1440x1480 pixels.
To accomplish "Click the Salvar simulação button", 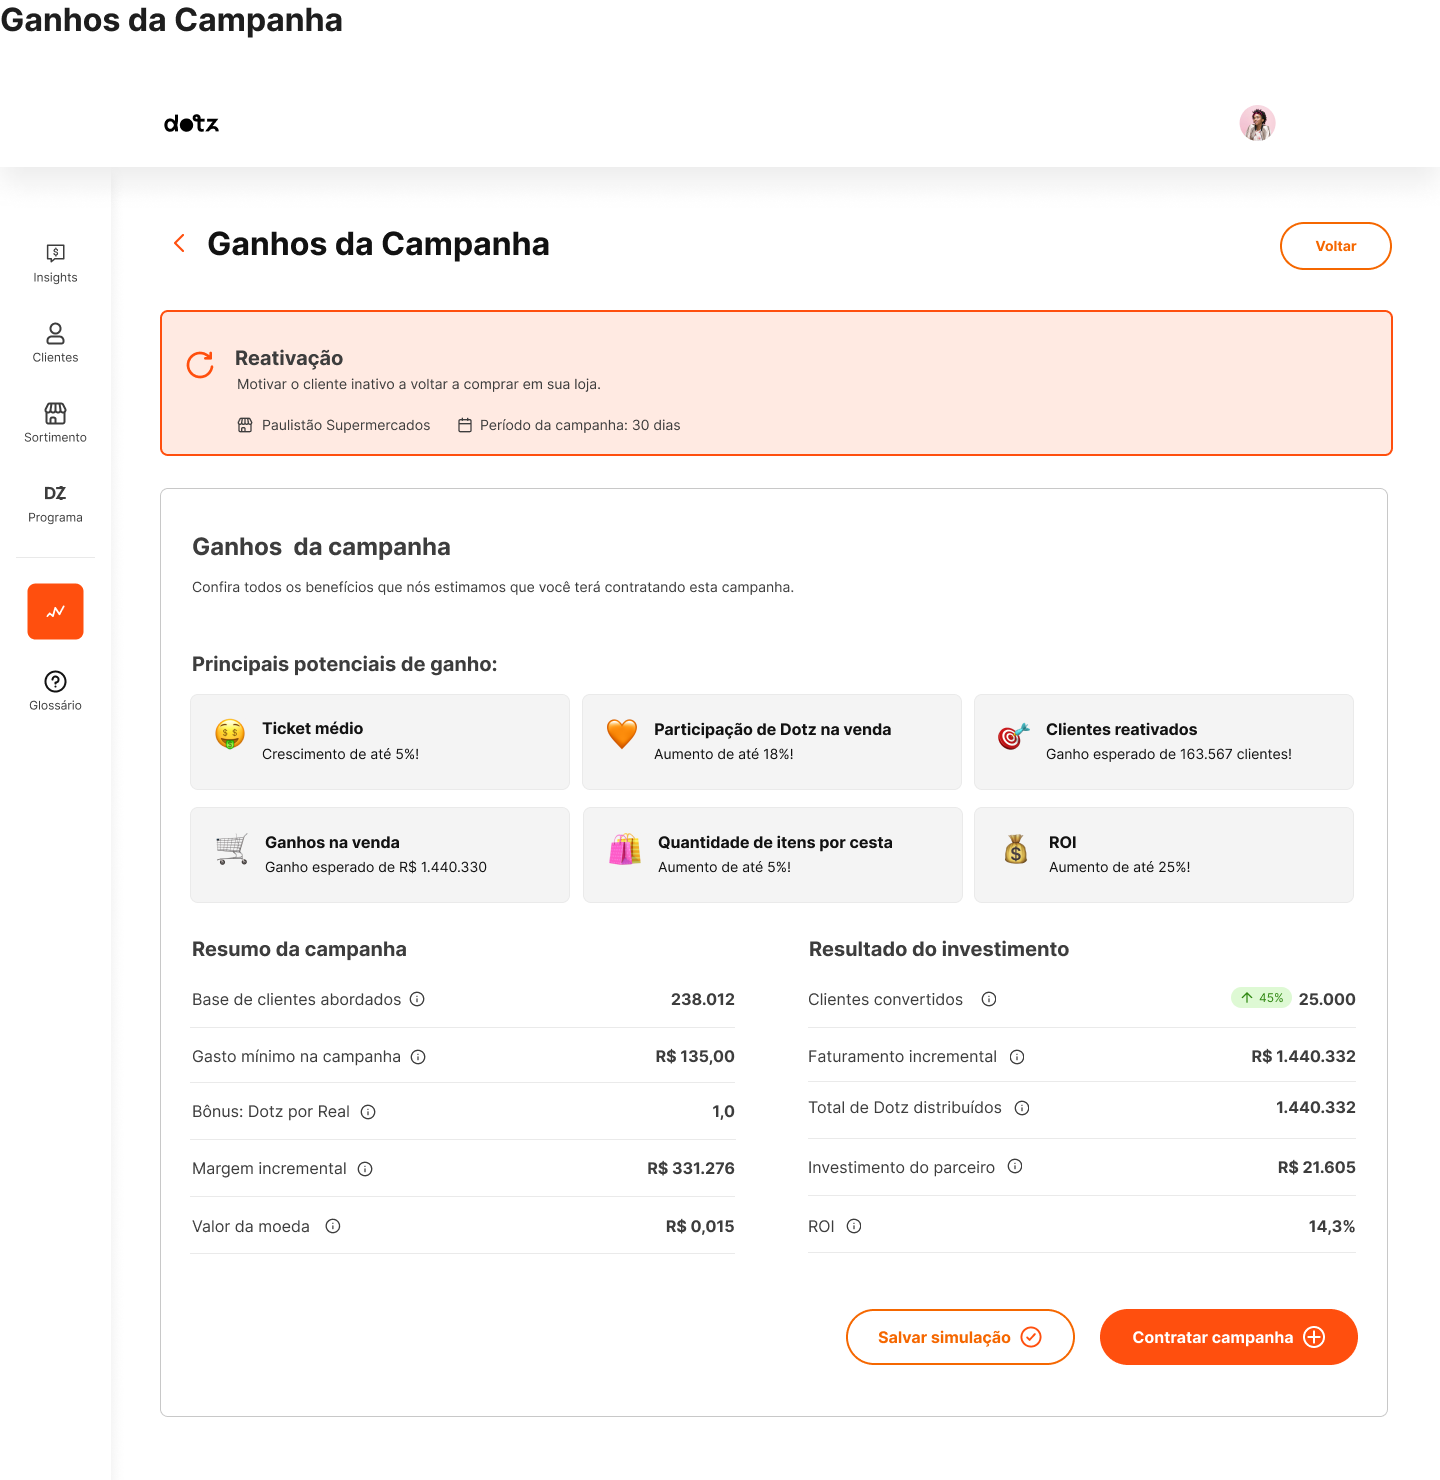I will (x=960, y=1337).
